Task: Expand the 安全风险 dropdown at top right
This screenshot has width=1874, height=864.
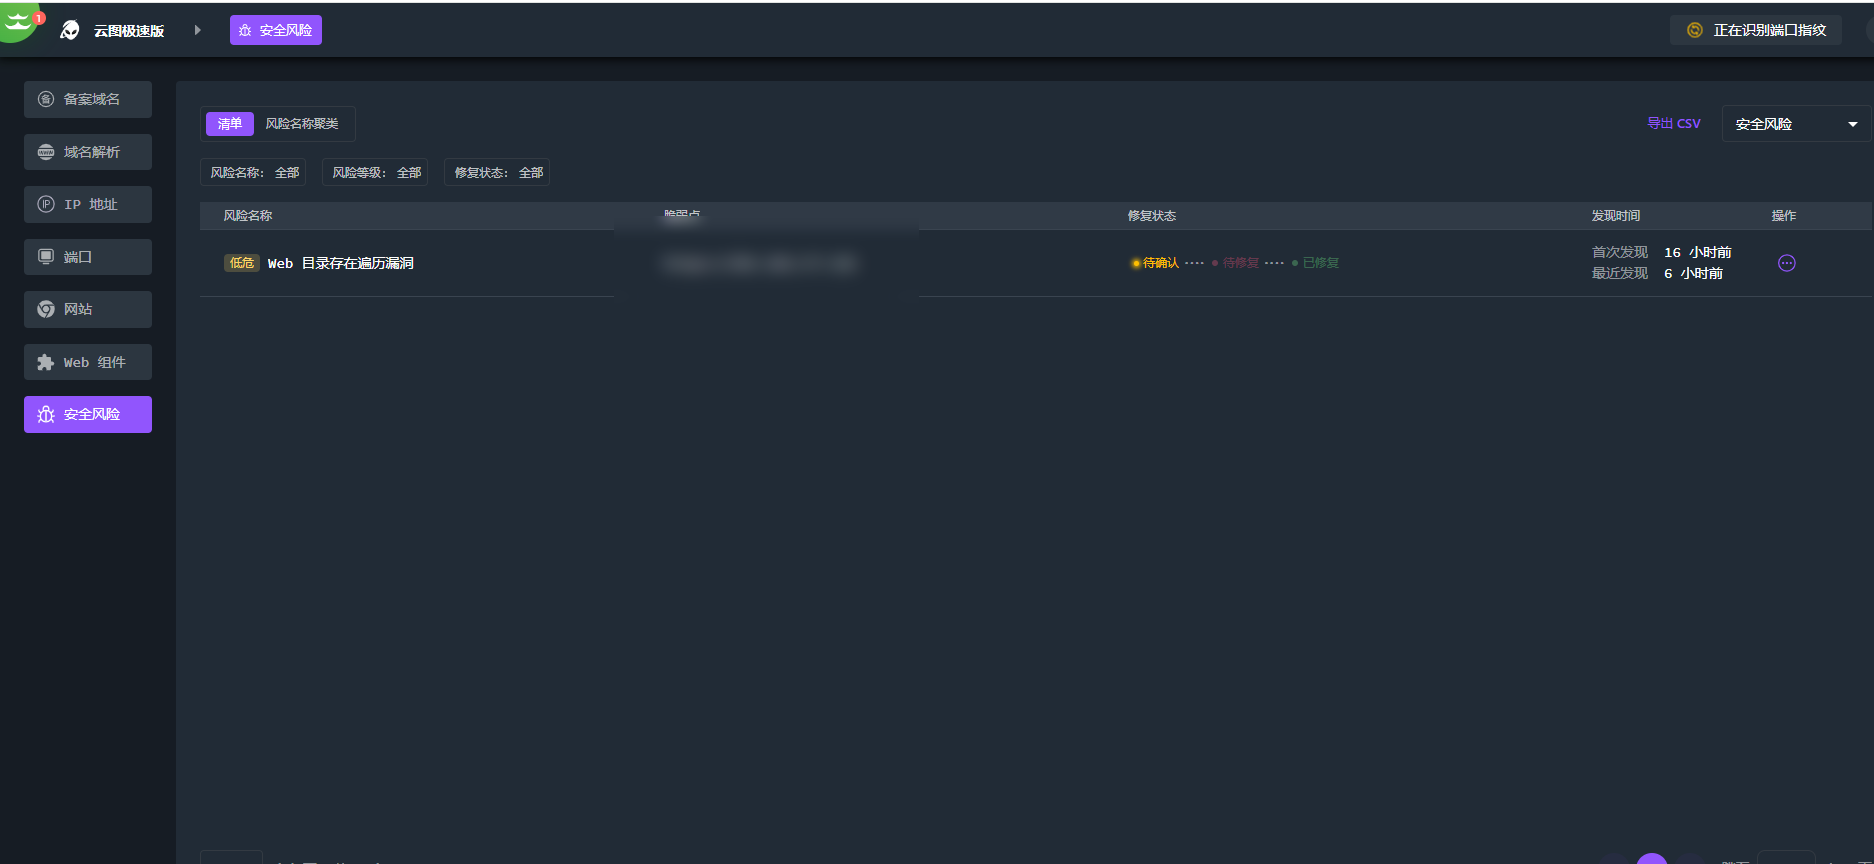Action: (1796, 124)
